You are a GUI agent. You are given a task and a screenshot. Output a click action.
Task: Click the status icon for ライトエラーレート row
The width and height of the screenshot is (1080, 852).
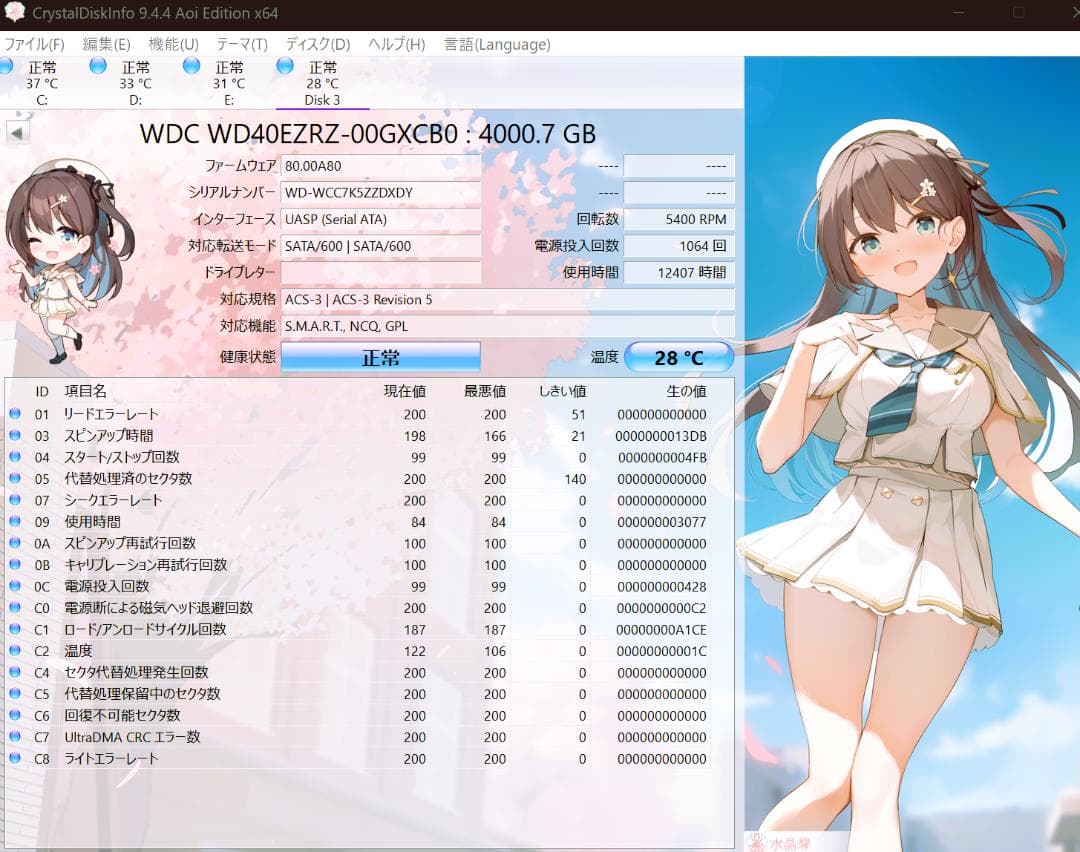click(15, 759)
